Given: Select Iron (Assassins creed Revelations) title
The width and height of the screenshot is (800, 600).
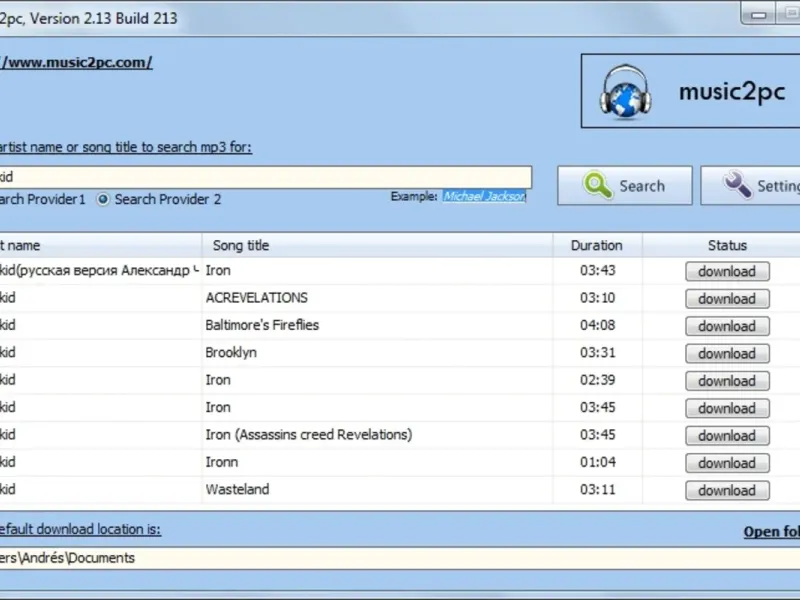Looking at the screenshot, I should [x=309, y=435].
